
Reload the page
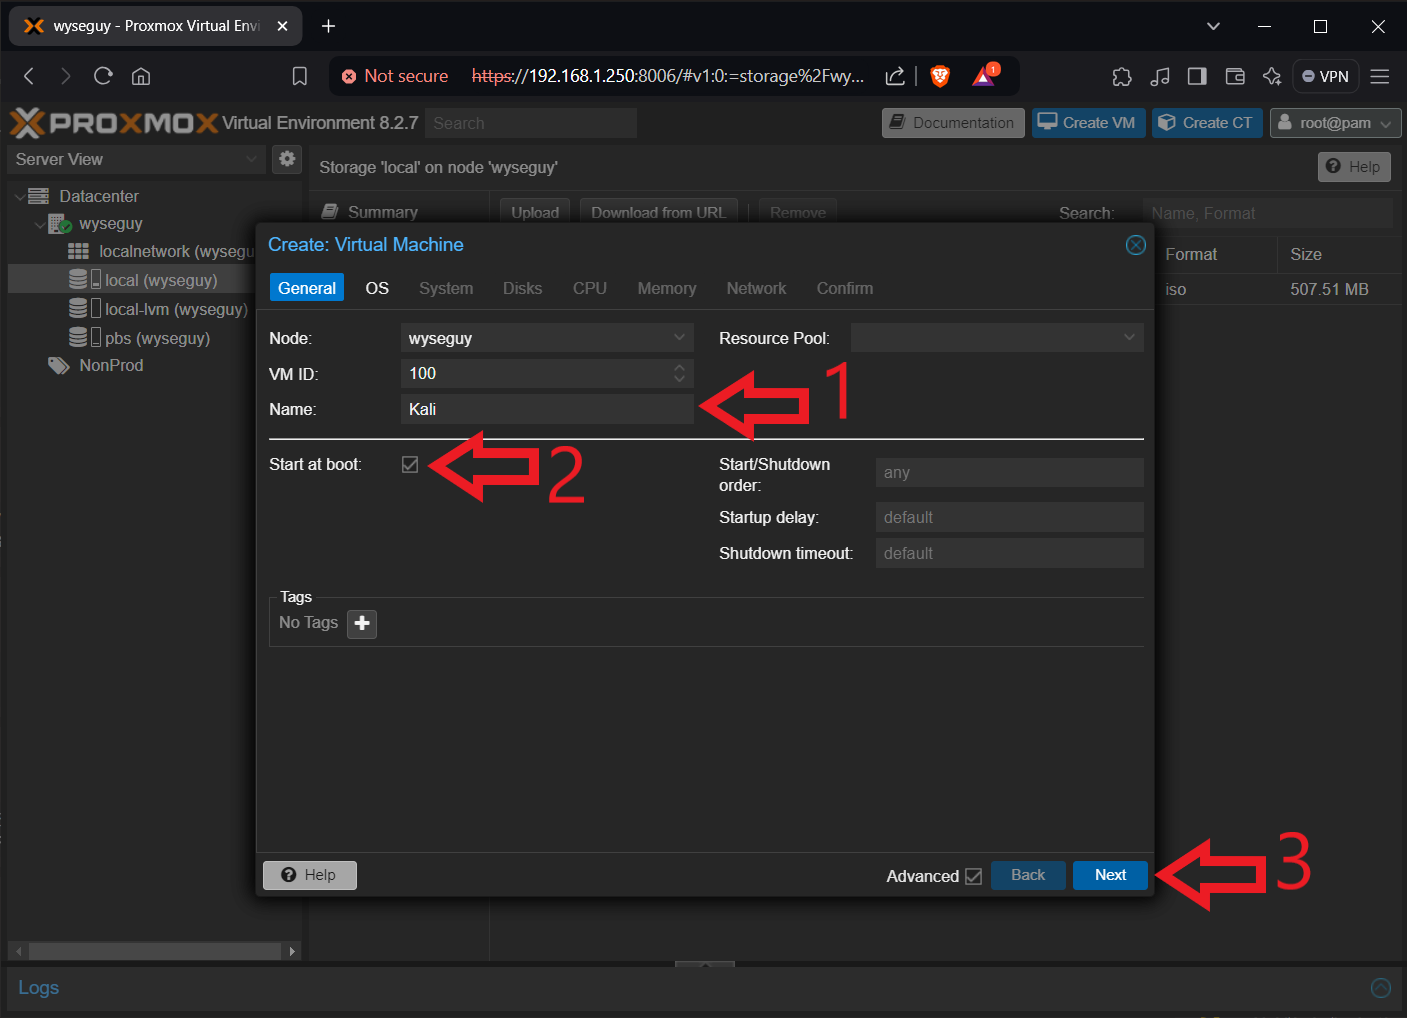tap(103, 76)
